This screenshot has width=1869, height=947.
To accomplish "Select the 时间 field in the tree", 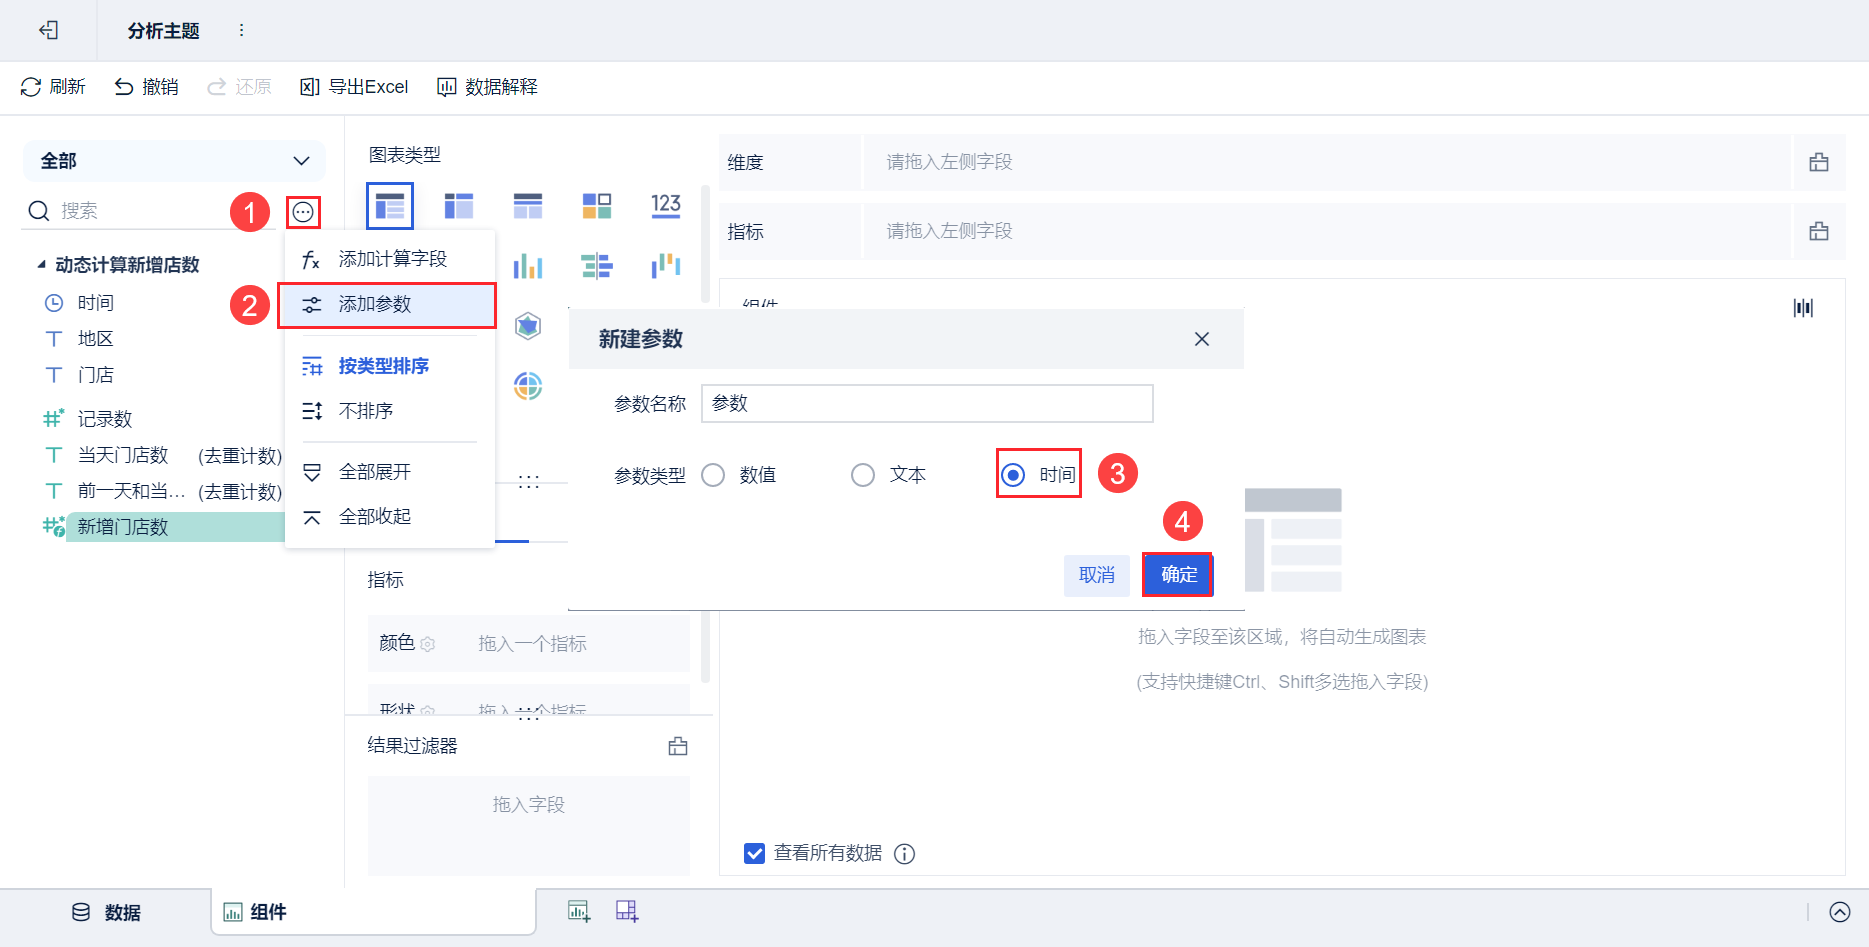I will [x=96, y=303].
